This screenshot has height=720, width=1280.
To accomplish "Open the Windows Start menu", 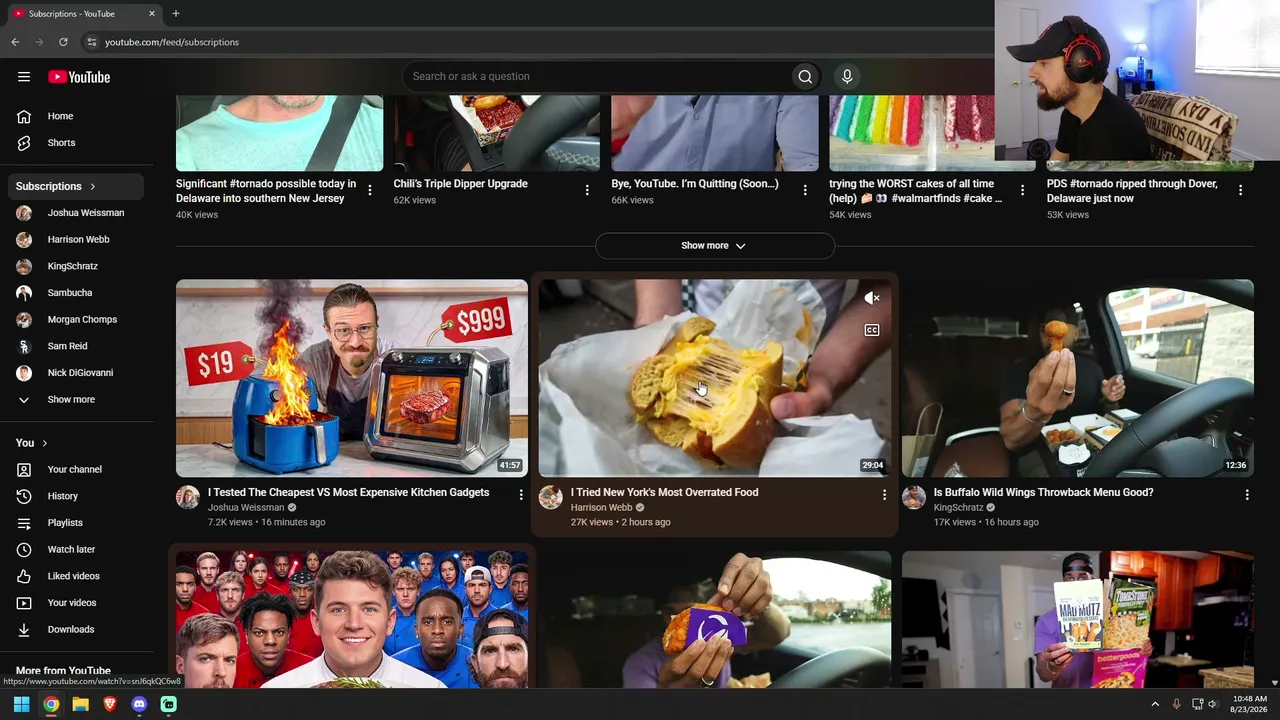I will coord(21,704).
